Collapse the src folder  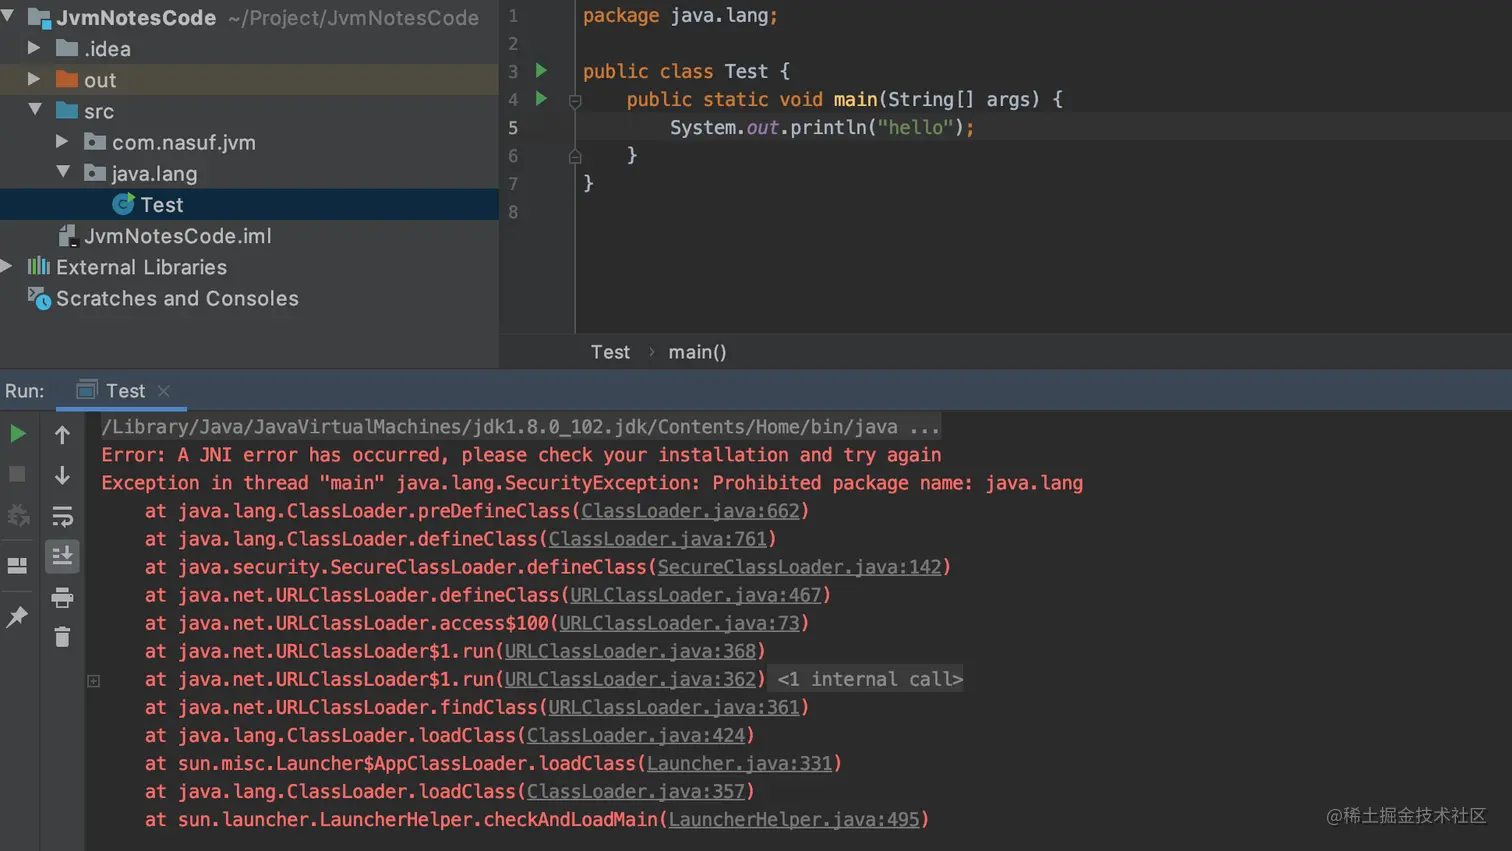(35, 110)
